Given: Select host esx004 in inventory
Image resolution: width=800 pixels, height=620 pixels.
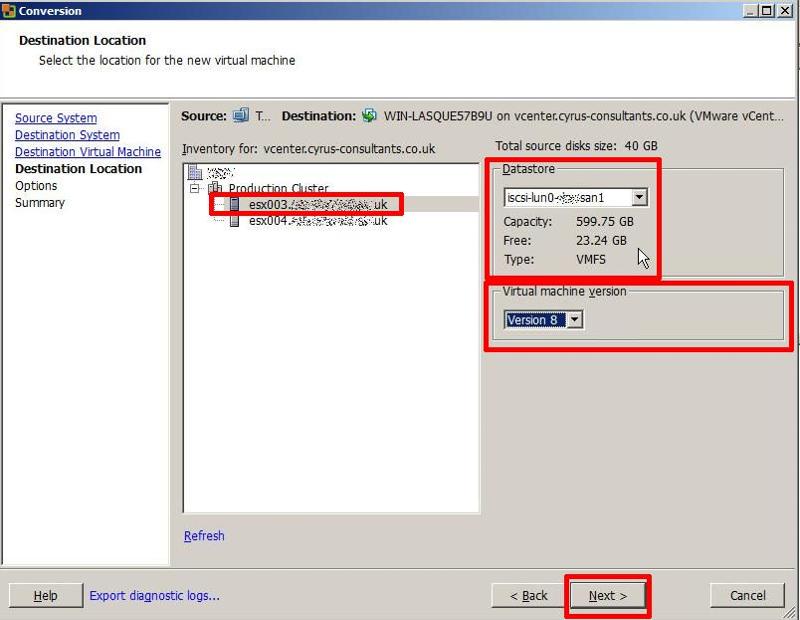Looking at the screenshot, I should pyautogui.click(x=318, y=220).
